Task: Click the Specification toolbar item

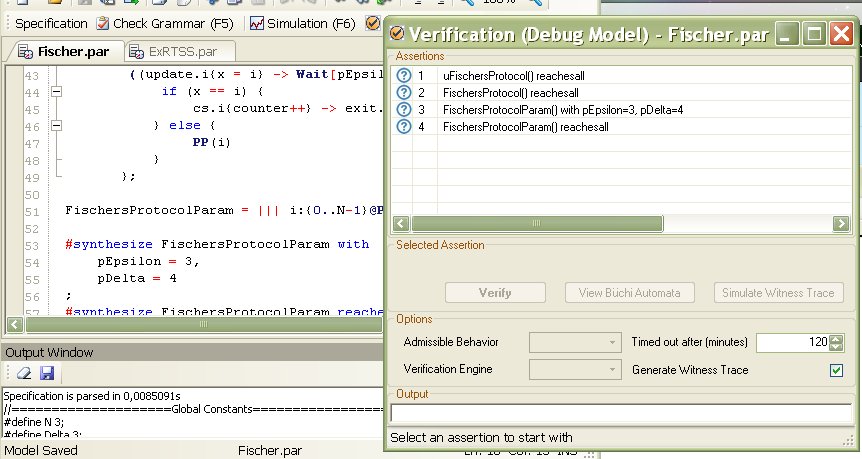Action: point(51,24)
